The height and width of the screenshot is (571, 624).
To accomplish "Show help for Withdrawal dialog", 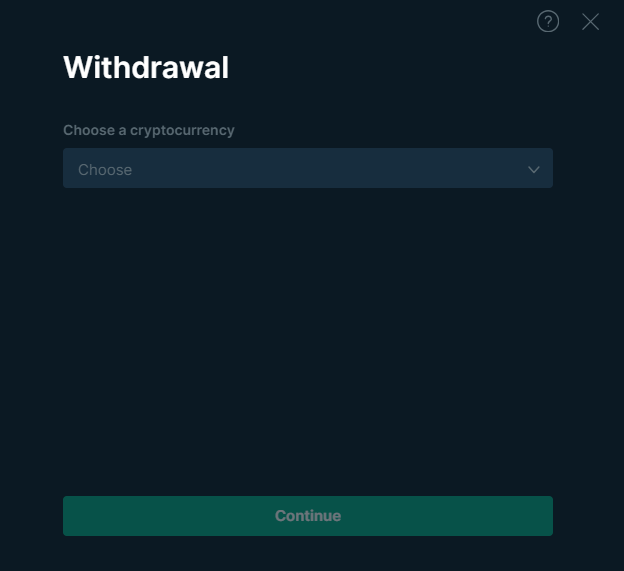I will coord(548,21).
